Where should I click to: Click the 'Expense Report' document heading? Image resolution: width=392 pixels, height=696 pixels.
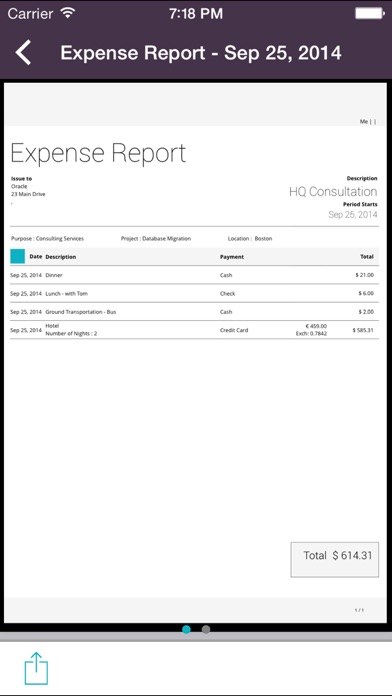click(x=98, y=154)
